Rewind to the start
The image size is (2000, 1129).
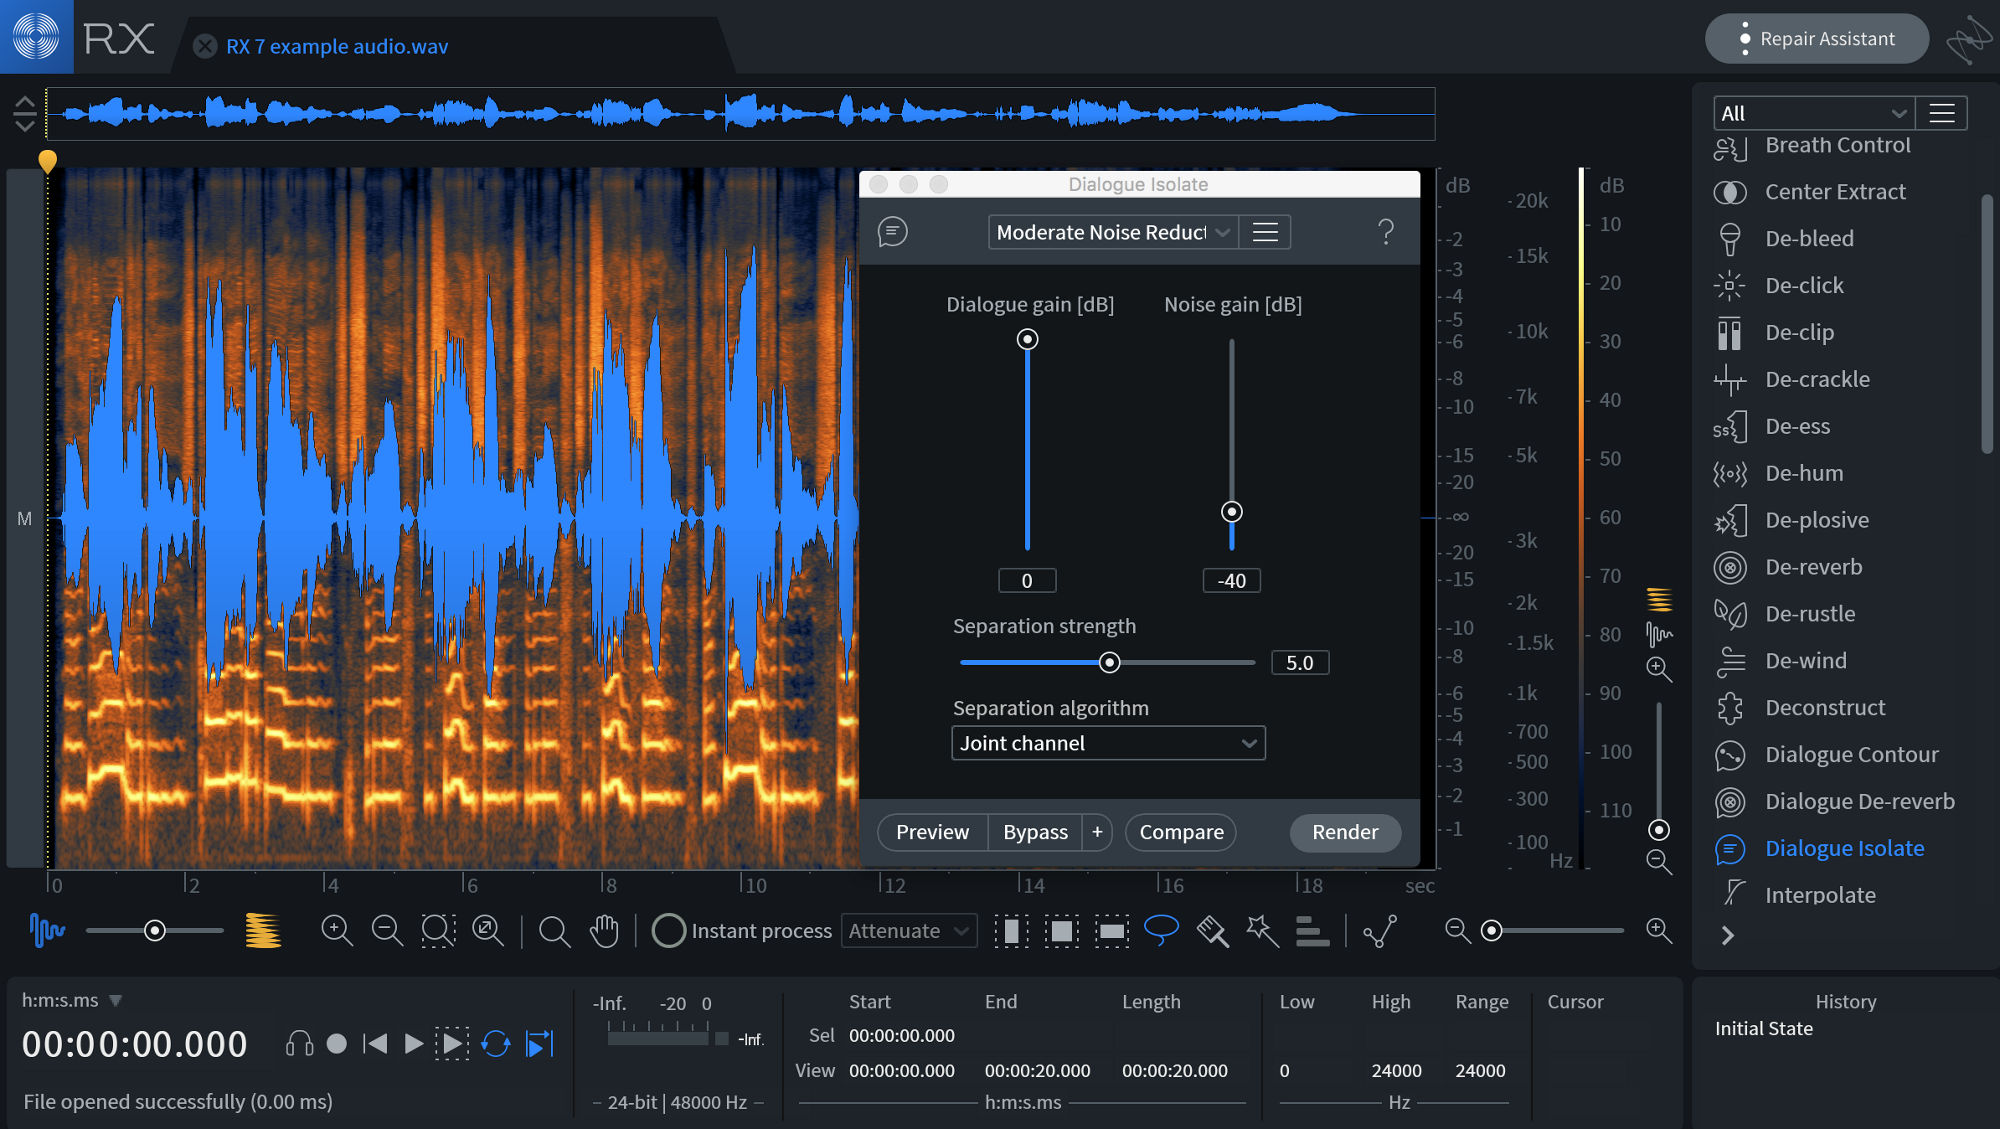coord(375,1045)
